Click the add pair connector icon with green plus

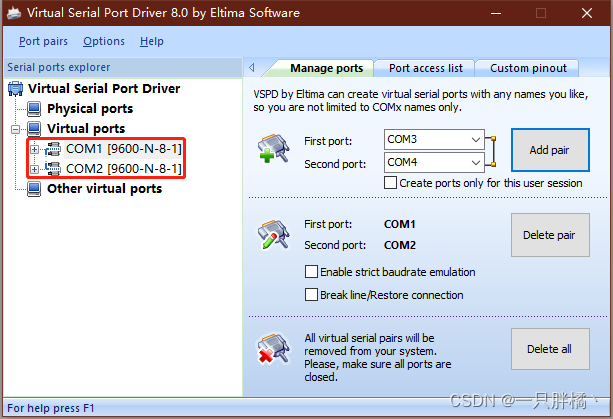pos(273,148)
